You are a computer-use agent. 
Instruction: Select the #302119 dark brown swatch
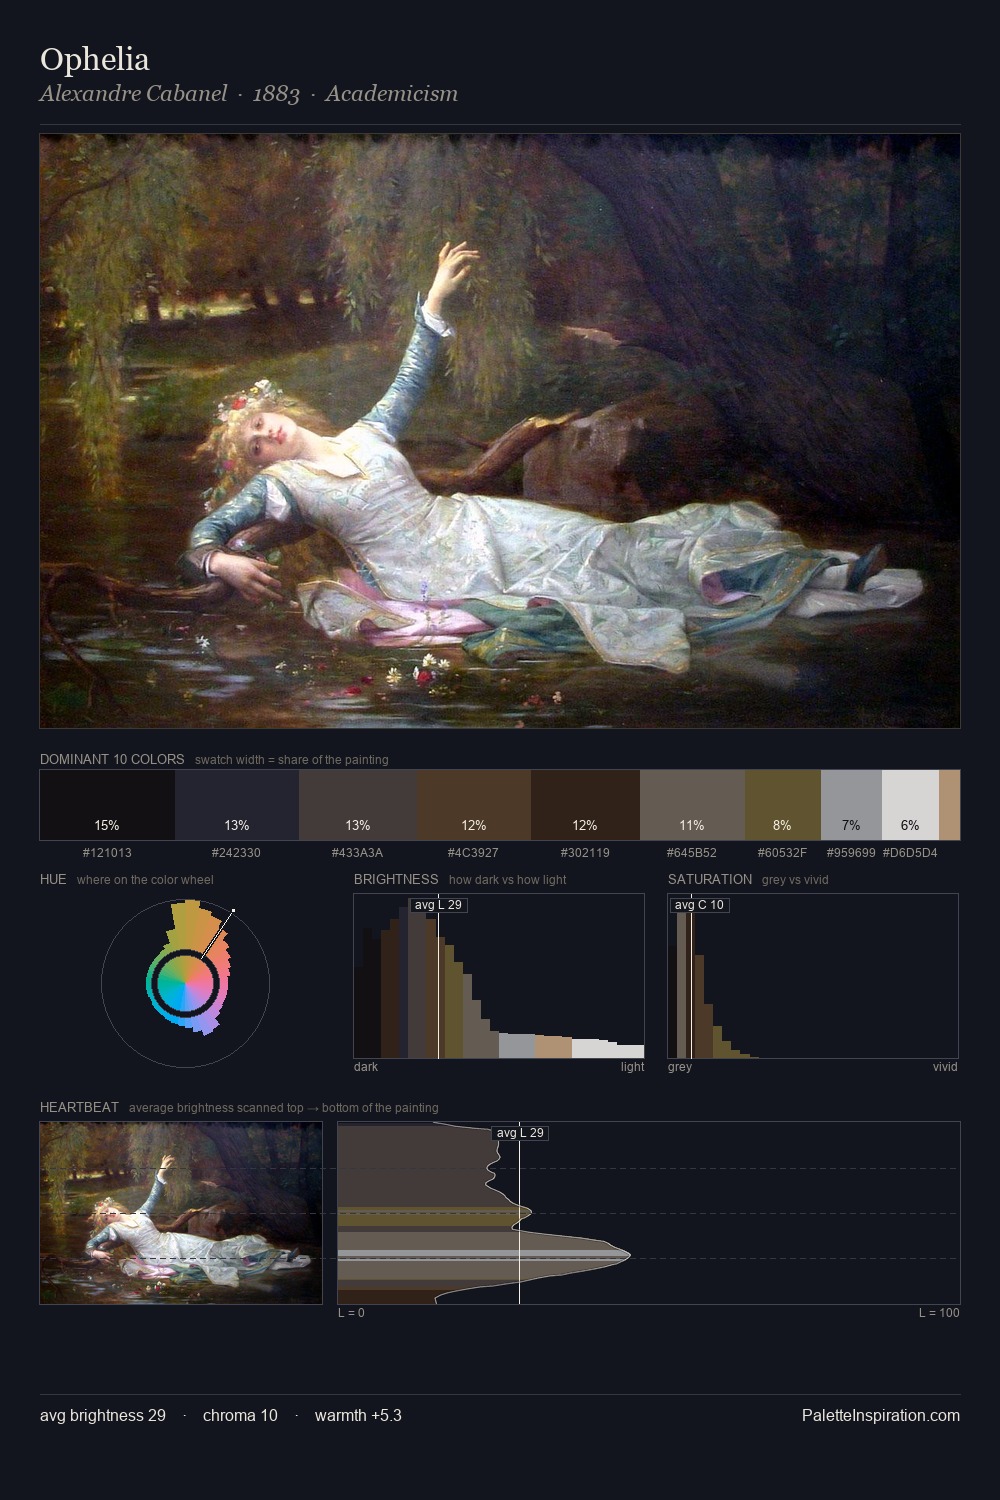click(585, 805)
